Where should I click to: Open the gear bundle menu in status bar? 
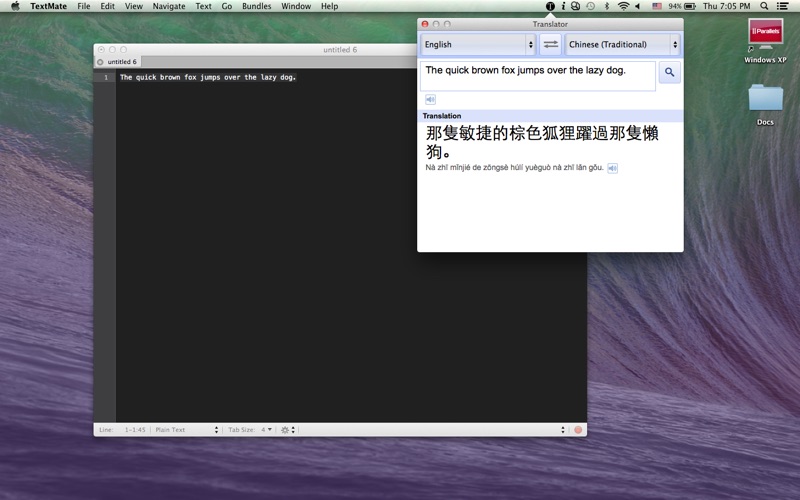tap(286, 430)
